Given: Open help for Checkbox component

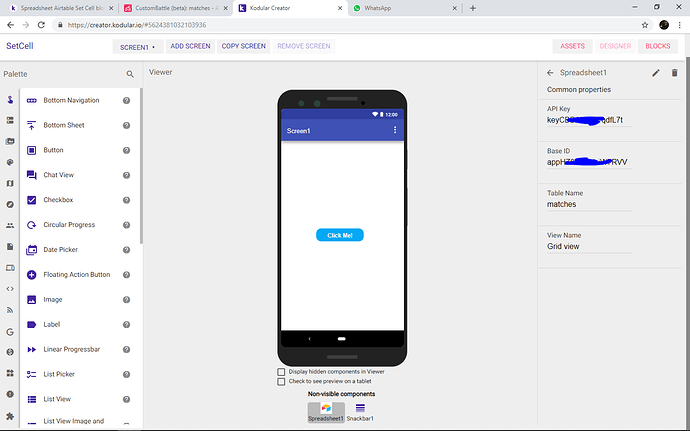Looking at the screenshot, I should click(126, 200).
